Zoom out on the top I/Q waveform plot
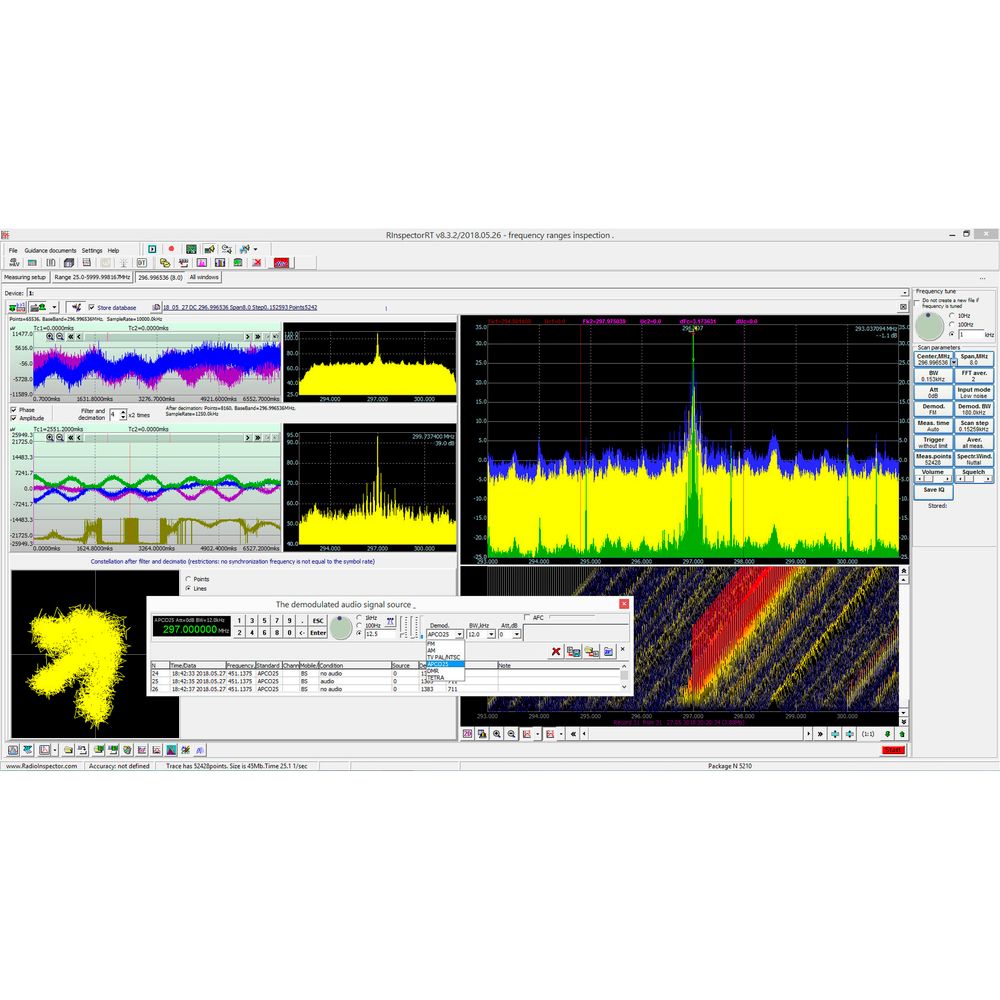This screenshot has height=1000, width=1000. click(x=60, y=336)
